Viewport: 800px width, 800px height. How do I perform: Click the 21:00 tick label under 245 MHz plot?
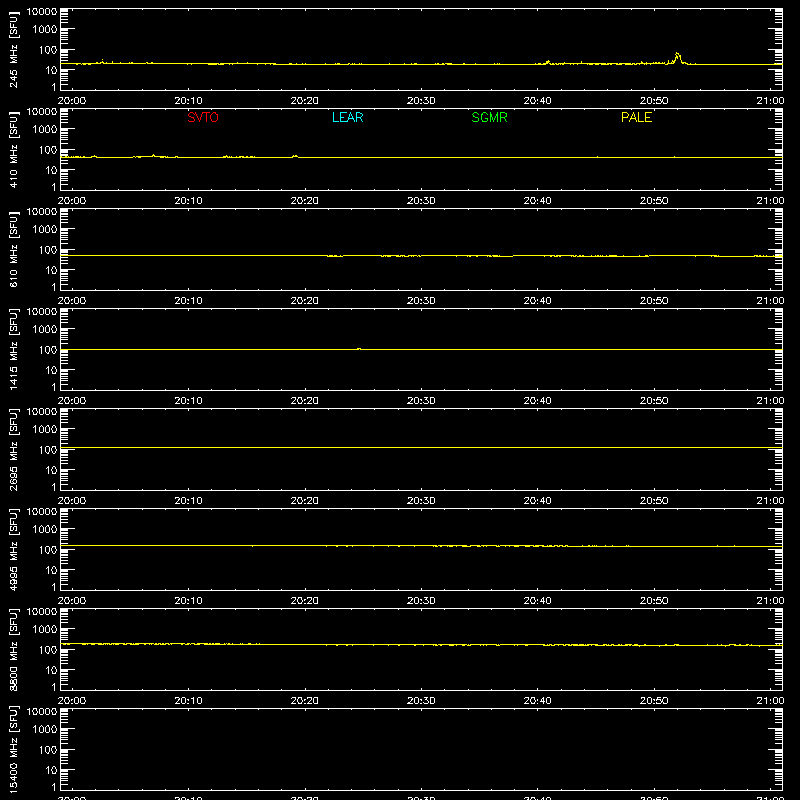click(x=770, y=101)
